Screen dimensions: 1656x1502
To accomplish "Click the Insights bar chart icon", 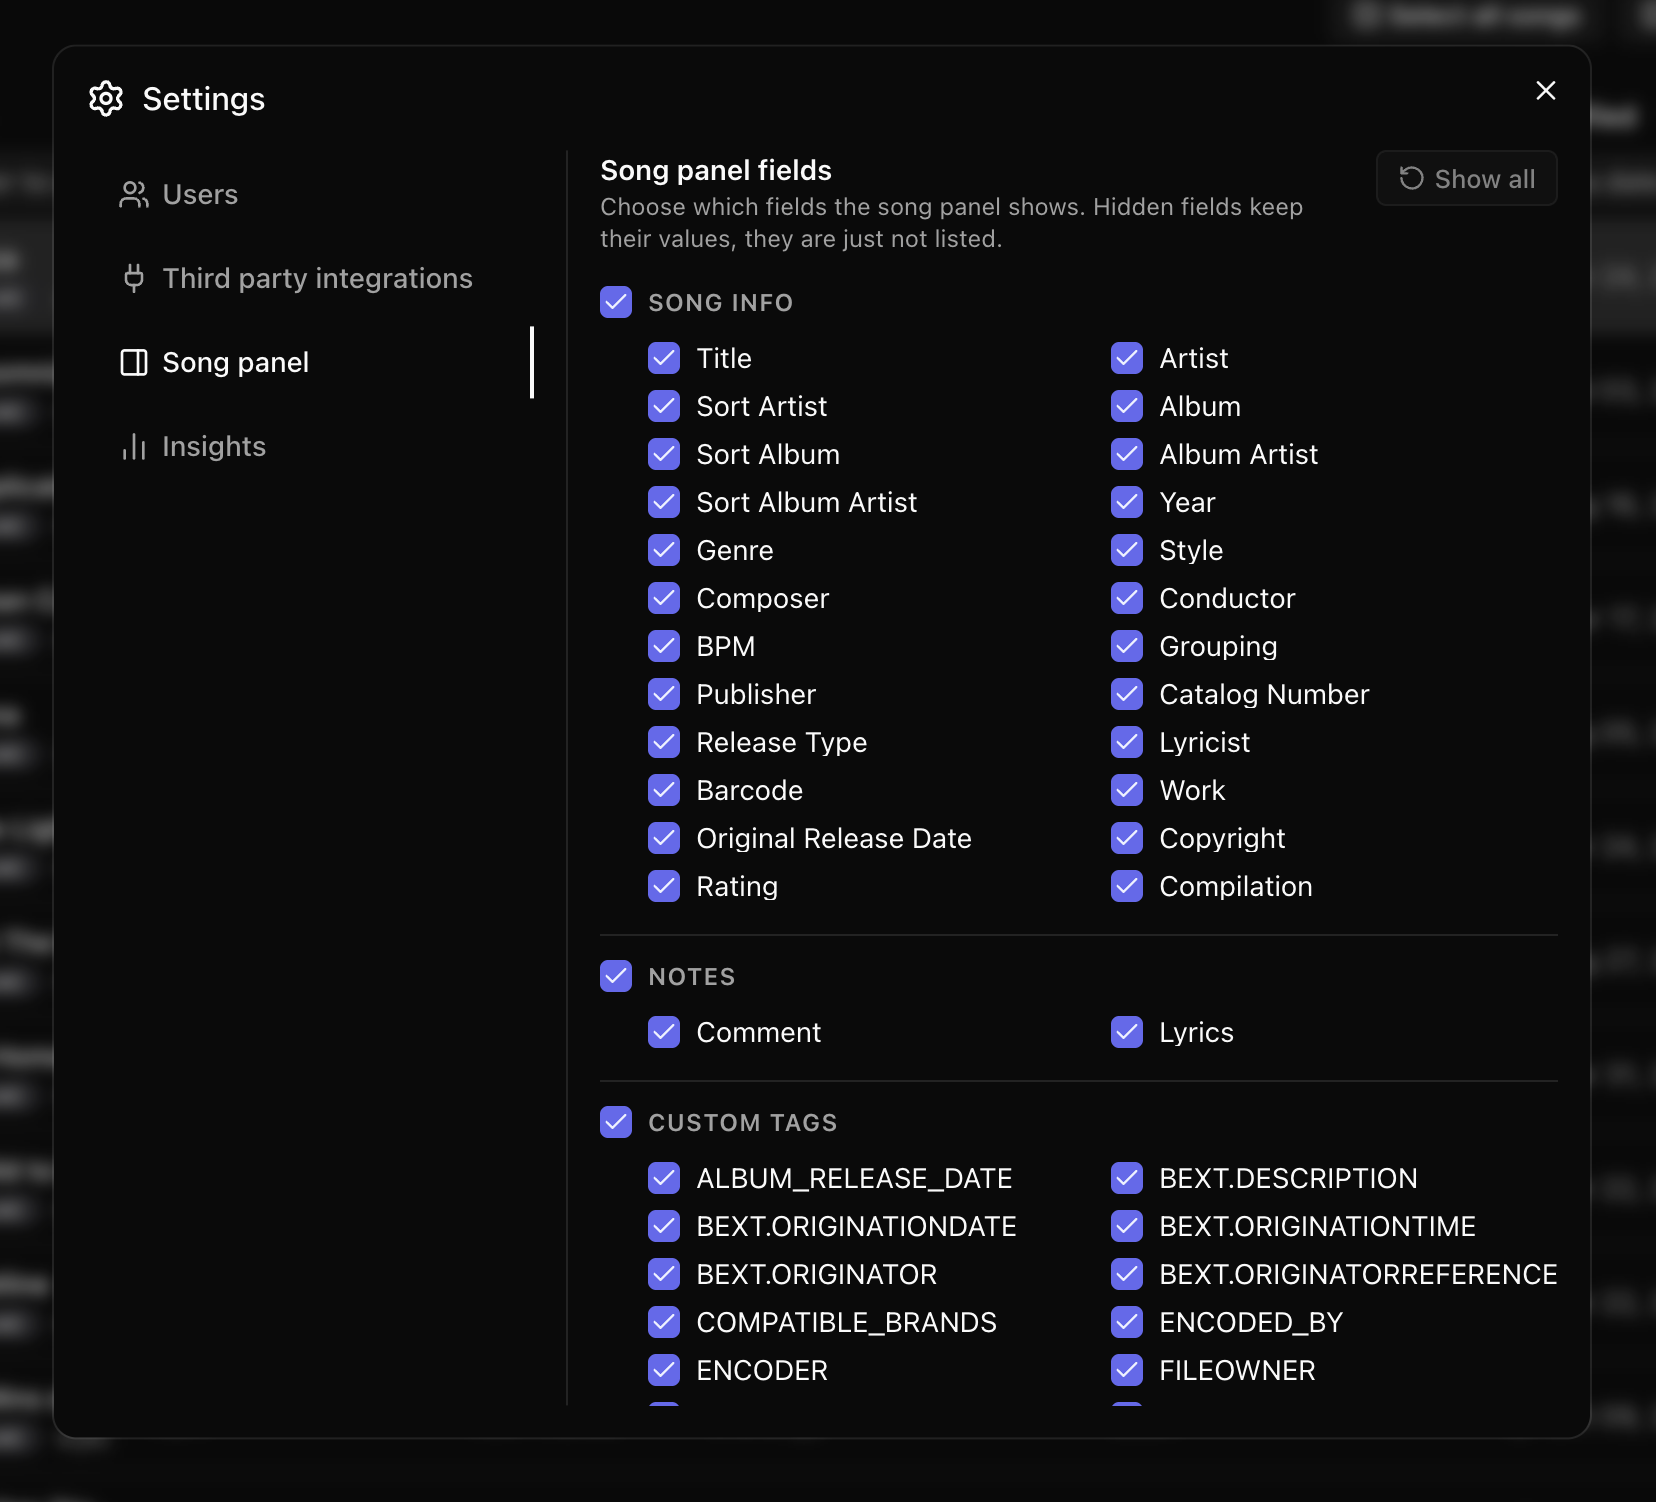I will [x=134, y=447].
